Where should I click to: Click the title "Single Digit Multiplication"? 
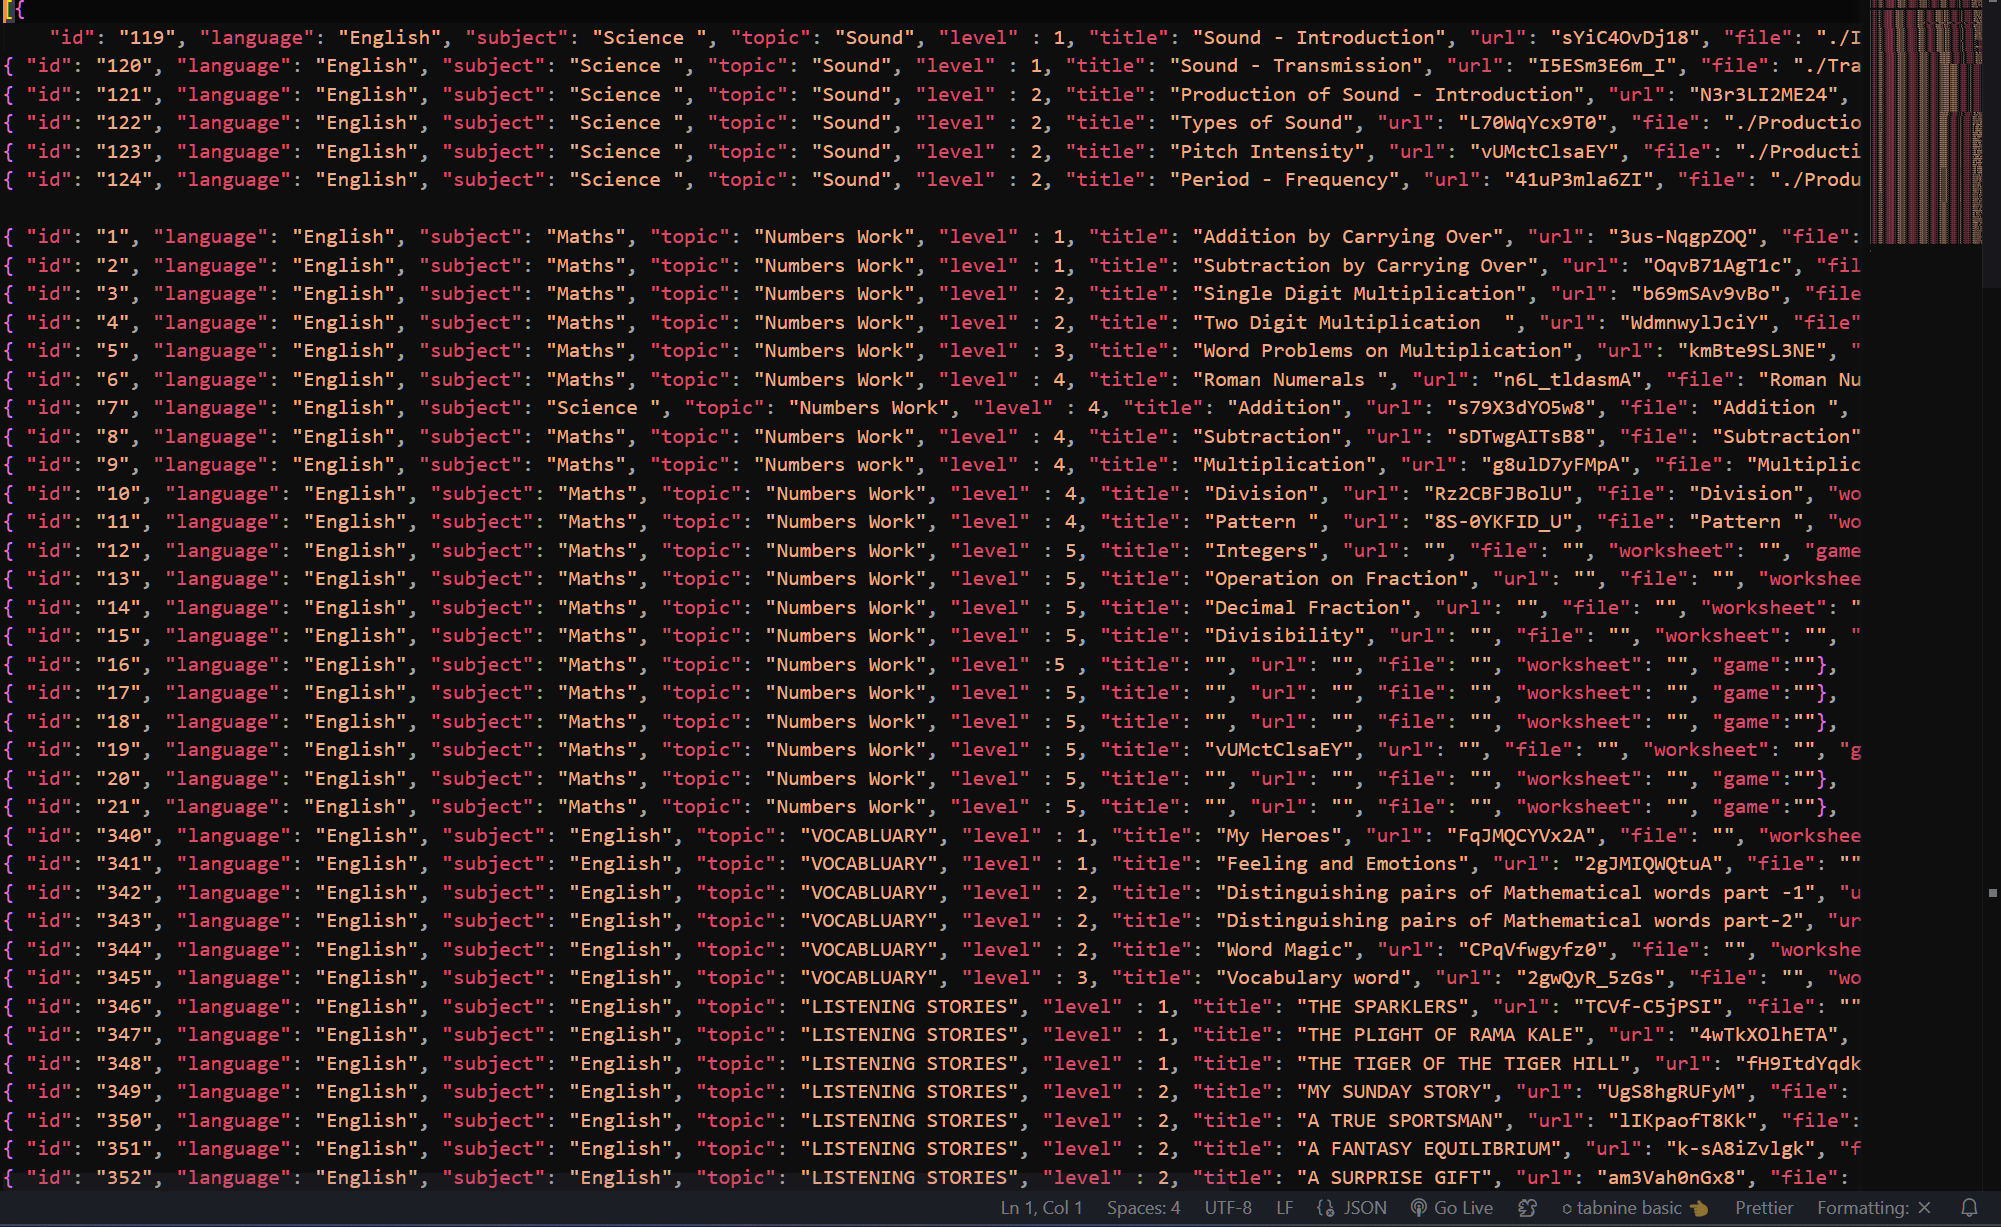point(1359,294)
